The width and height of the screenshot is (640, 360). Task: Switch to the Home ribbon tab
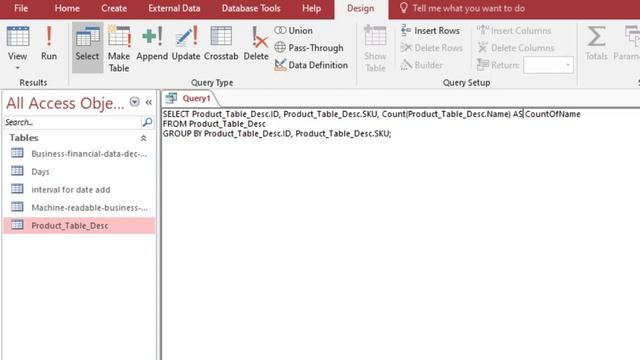67,9
